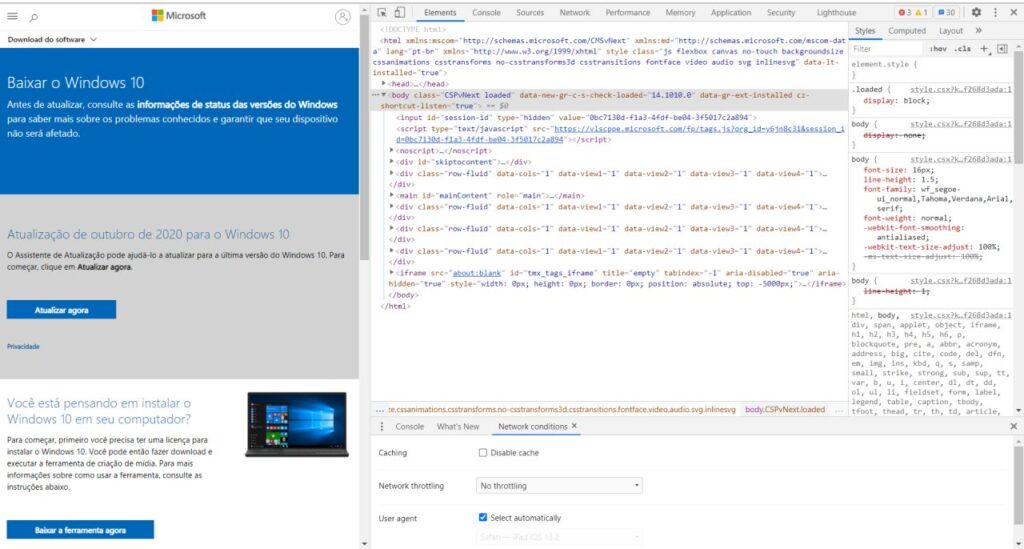Select the body.CSPvNext.loaded breadcrumb

pyautogui.click(x=785, y=410)
